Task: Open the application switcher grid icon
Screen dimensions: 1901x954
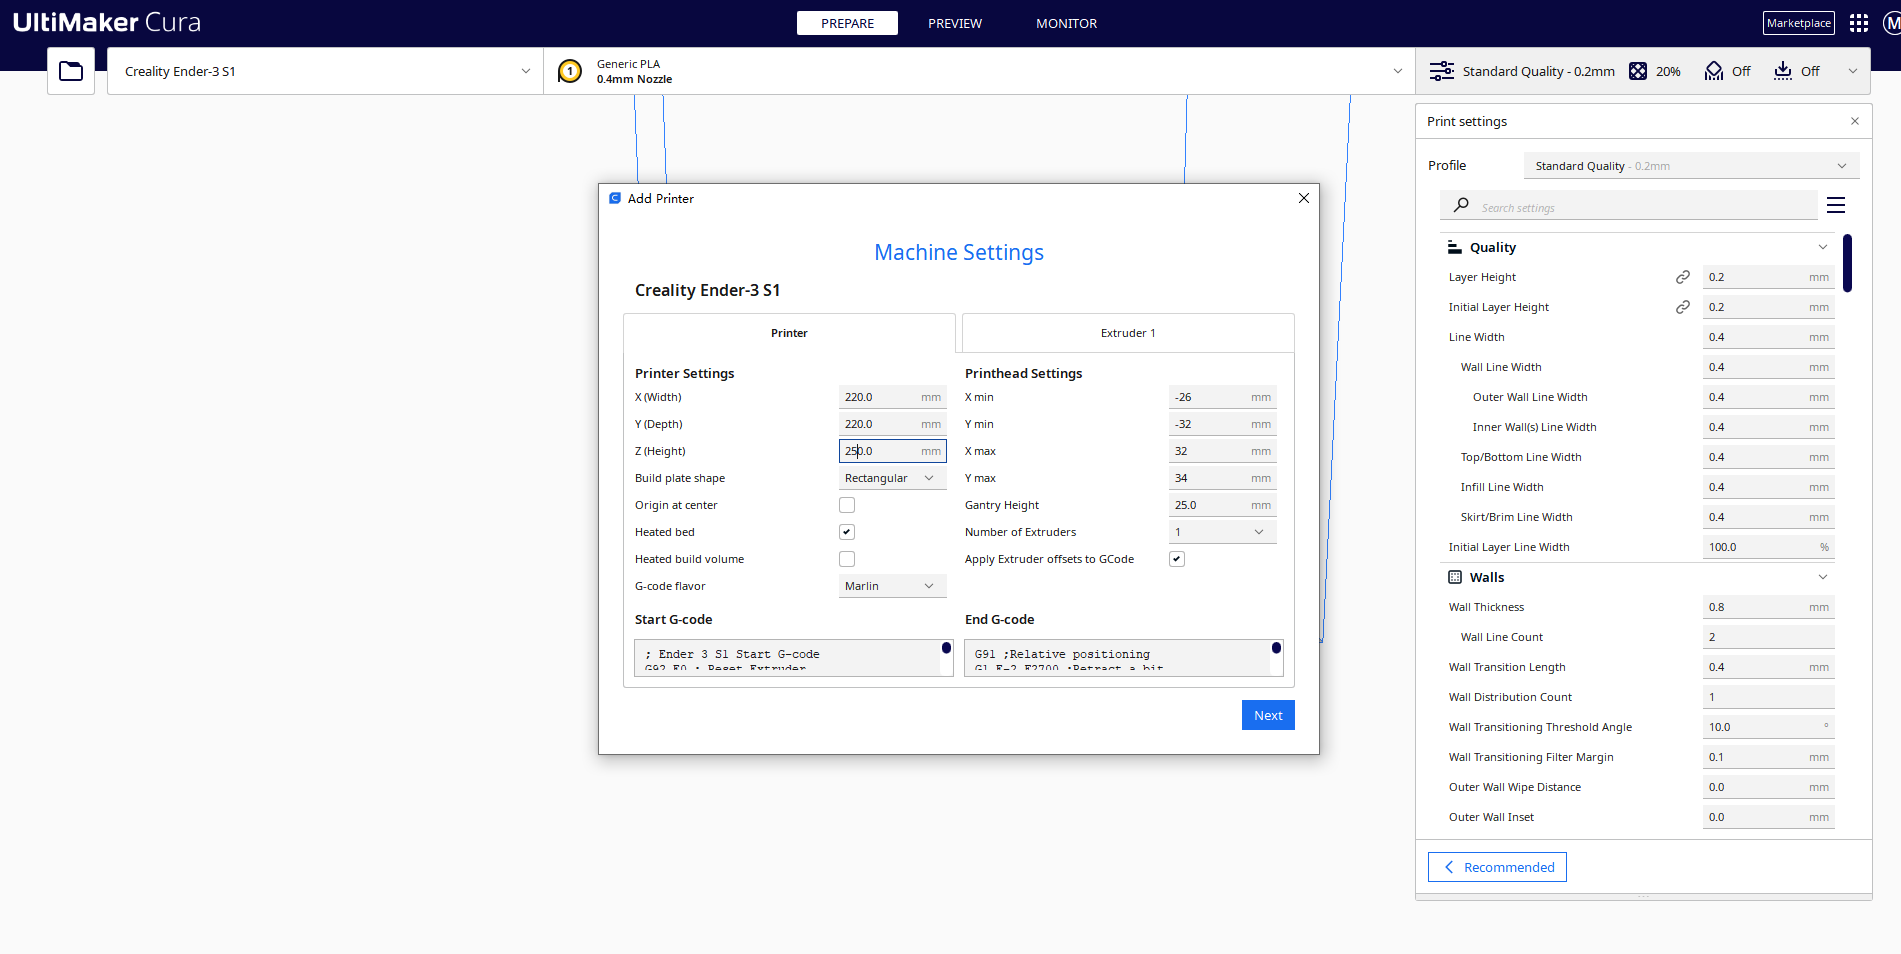Action: (1859, 23)
